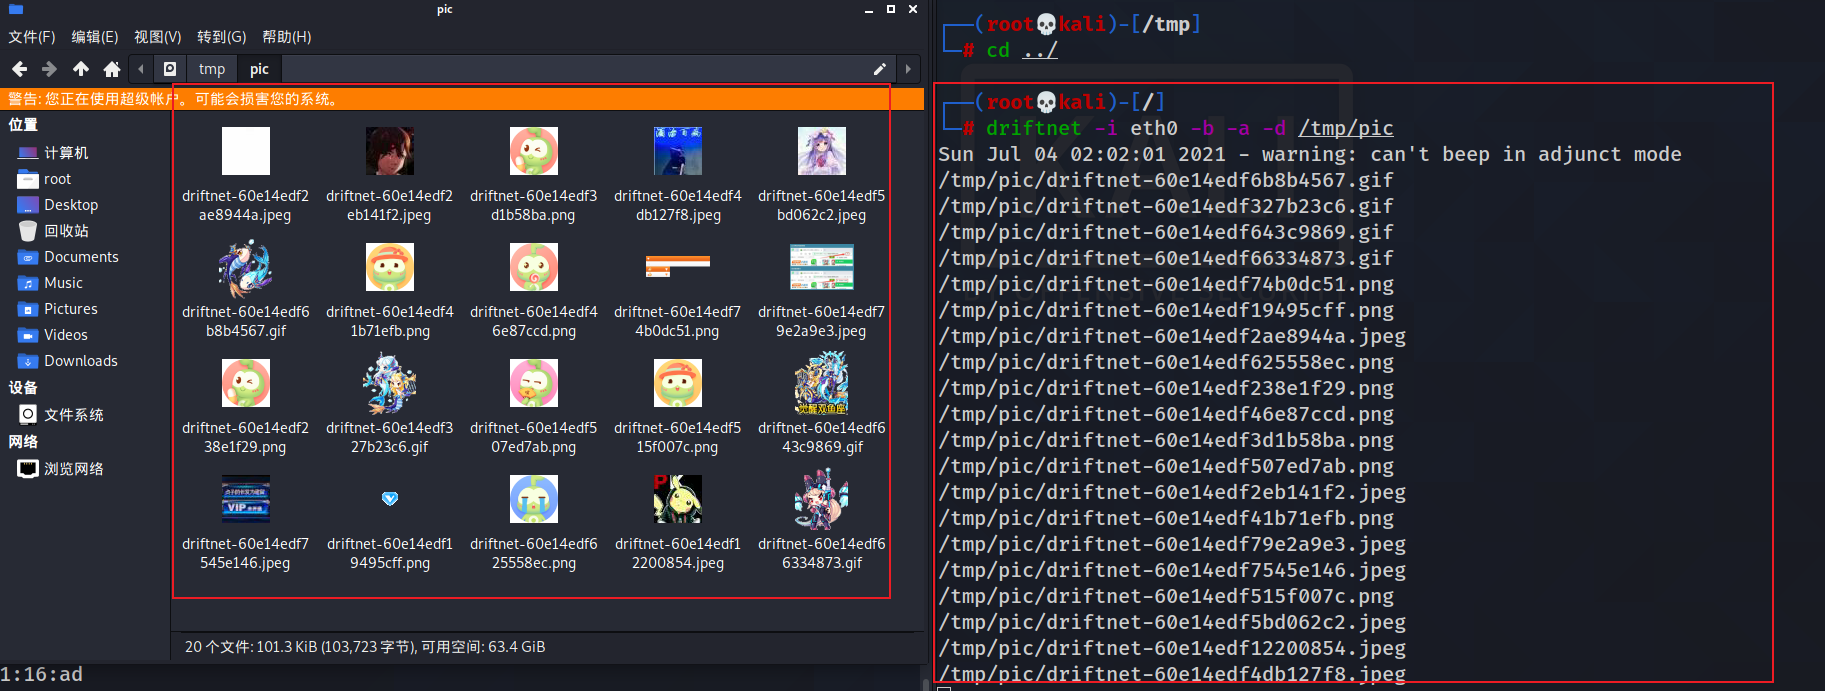Screen dimensions: 1825x691
Task: Select driftnet-60e14edf6b8b4567.gif file
Action: (x=246, y=290)
